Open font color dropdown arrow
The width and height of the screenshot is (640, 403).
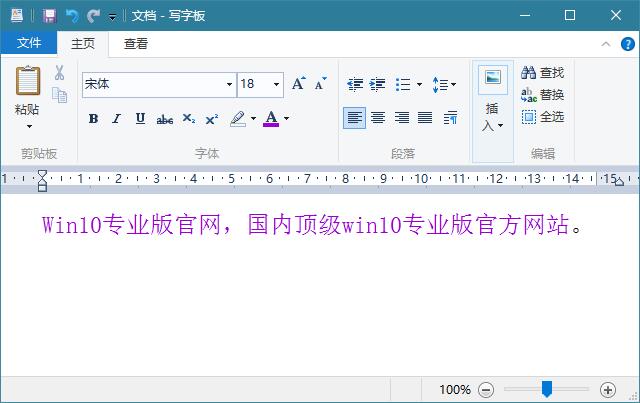click(287, 118)
